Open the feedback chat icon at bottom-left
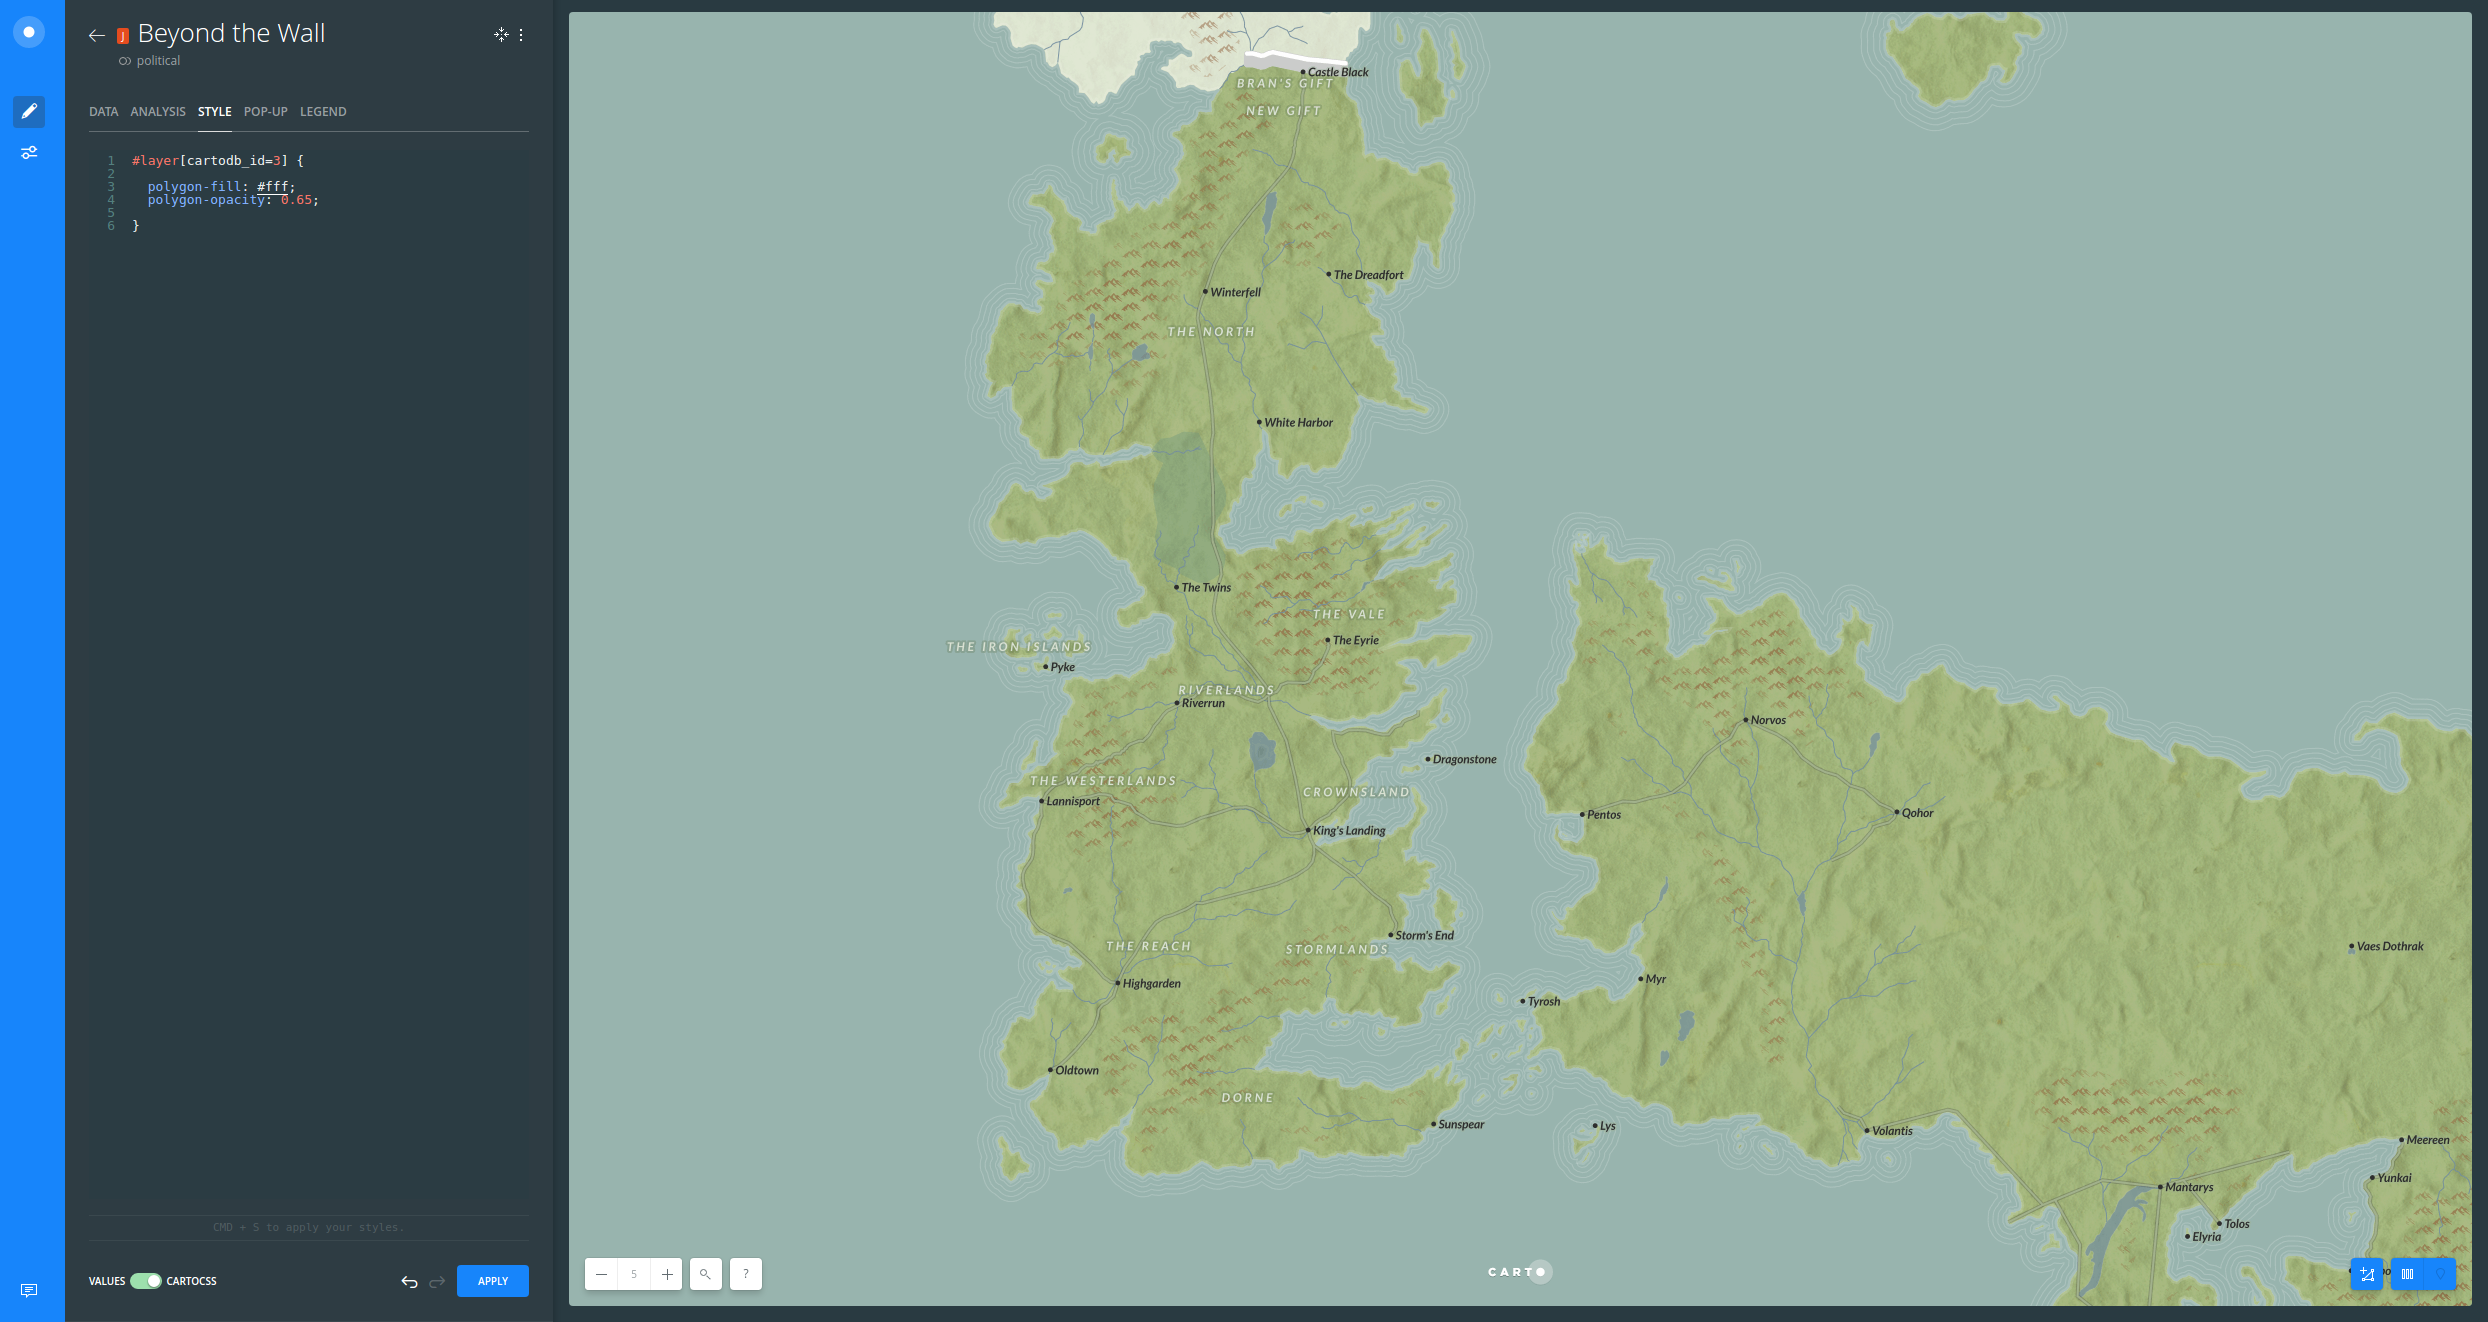This screenshot has width=2488, height=1322. 29,1290
